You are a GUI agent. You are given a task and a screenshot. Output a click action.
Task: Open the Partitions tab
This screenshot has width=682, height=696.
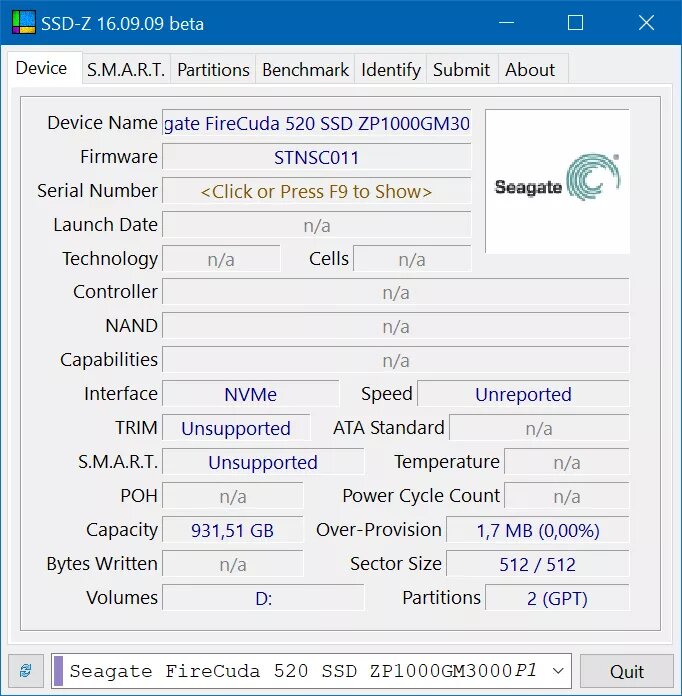pyautogui.click(x=213, y=70)
